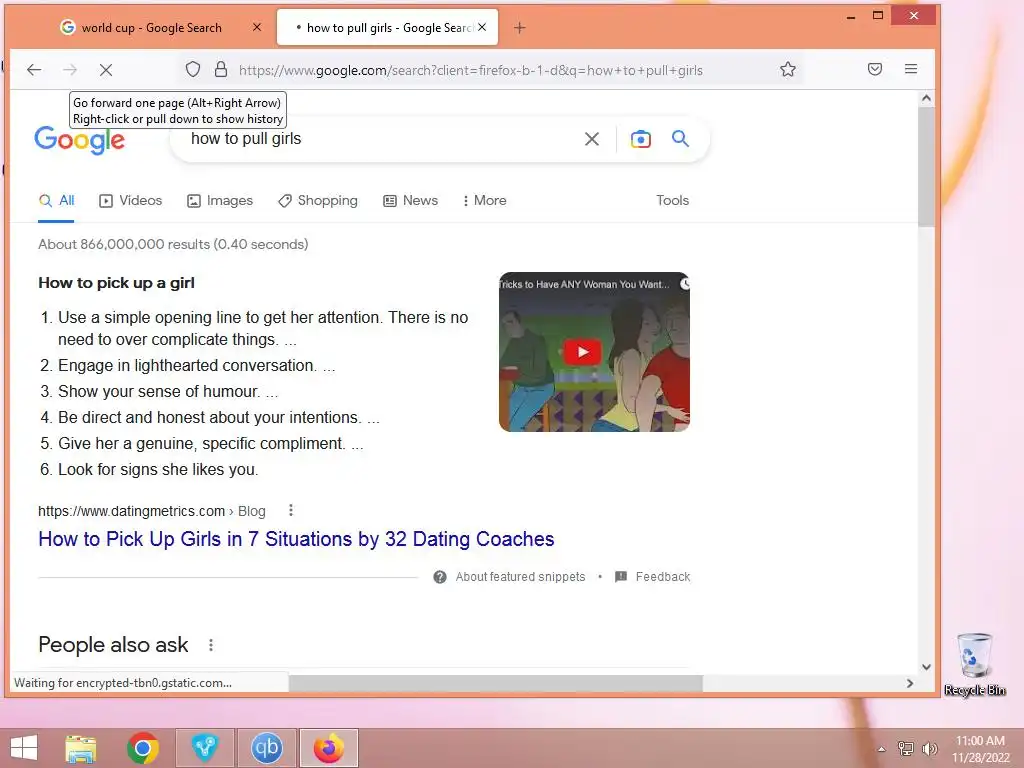Viewport: 1024px width, 768px height.
Task: Open the taskbar clock and date
Action: (980, 749)
